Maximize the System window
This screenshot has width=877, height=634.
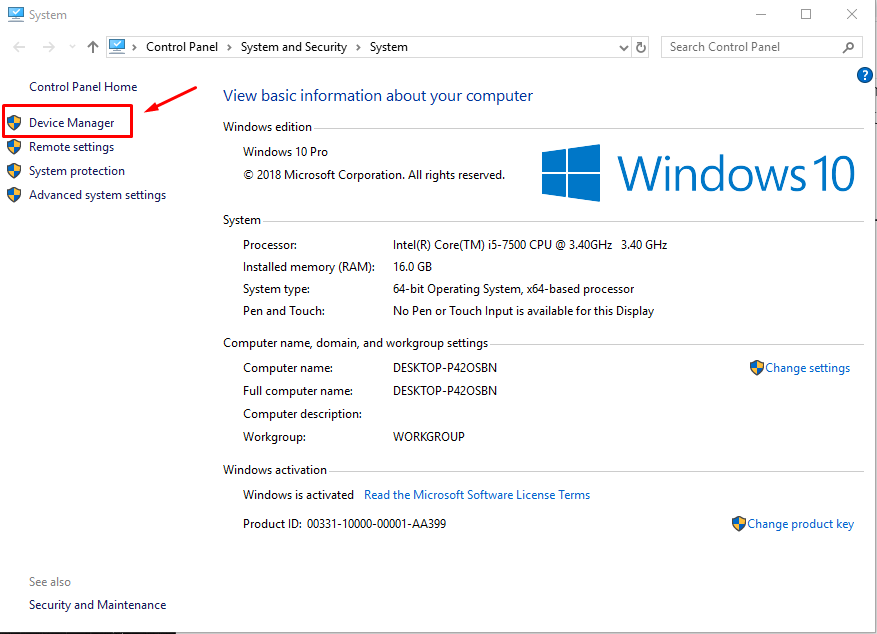pyautogui.click(x=806, y=15)
